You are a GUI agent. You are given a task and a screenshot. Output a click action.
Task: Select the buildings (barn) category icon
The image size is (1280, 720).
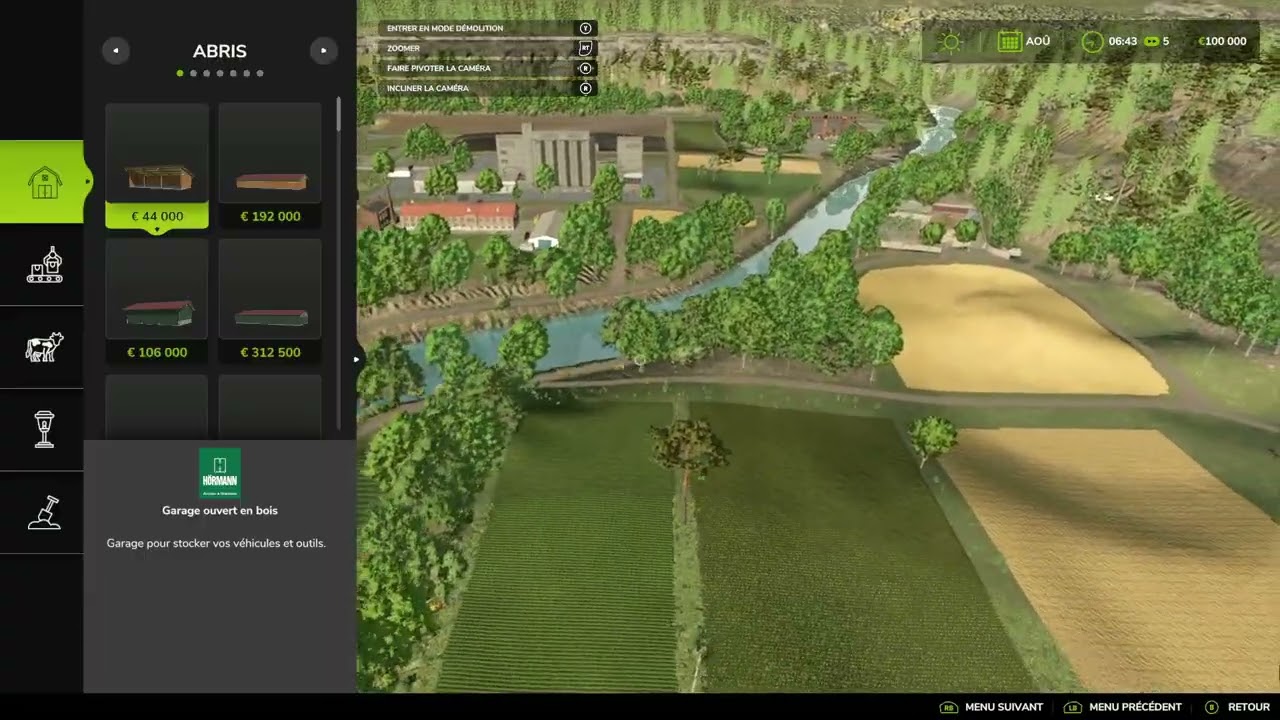[x=44, y=182]
